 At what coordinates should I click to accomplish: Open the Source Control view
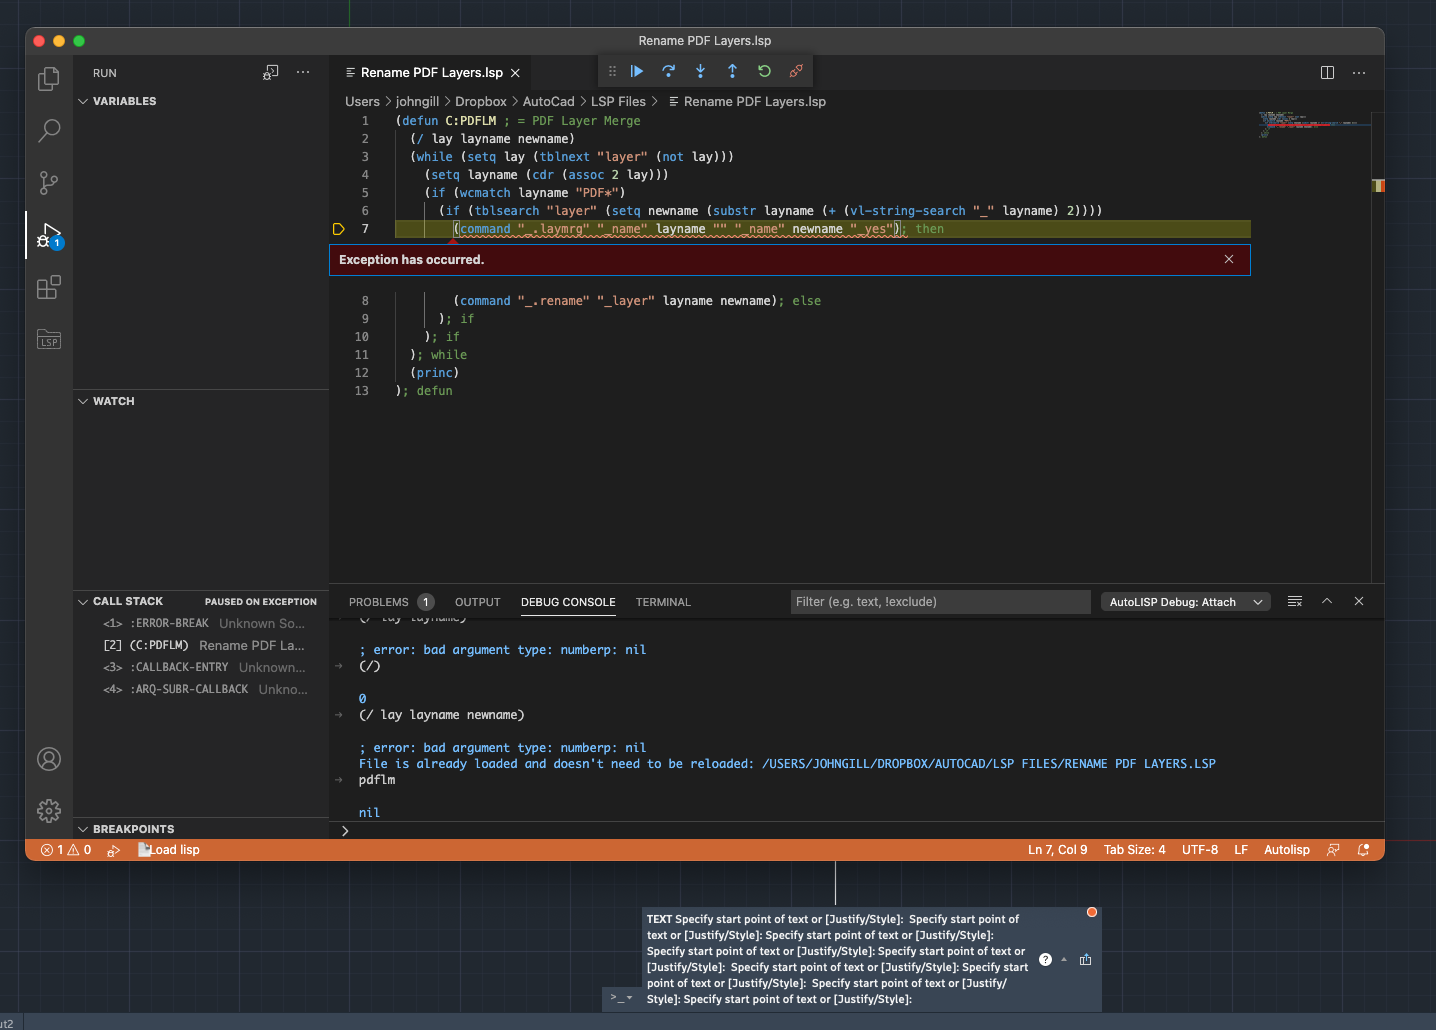48,183
